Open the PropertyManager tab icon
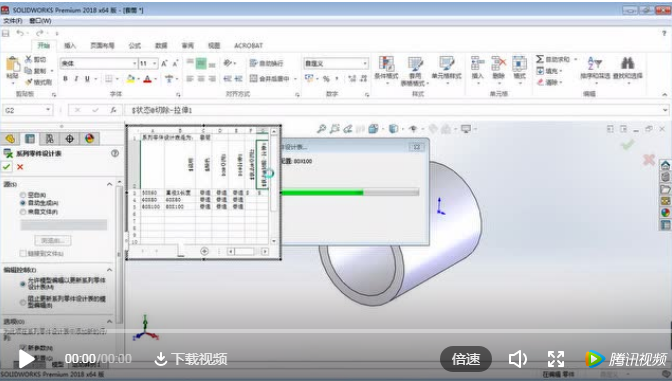Image resolution: width=672 pixels, height=381 pixels. click(x=30, y=138)
